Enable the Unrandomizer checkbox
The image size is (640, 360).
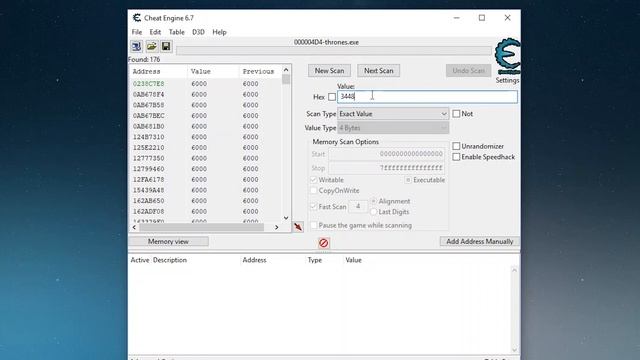(x=456, y=146)
